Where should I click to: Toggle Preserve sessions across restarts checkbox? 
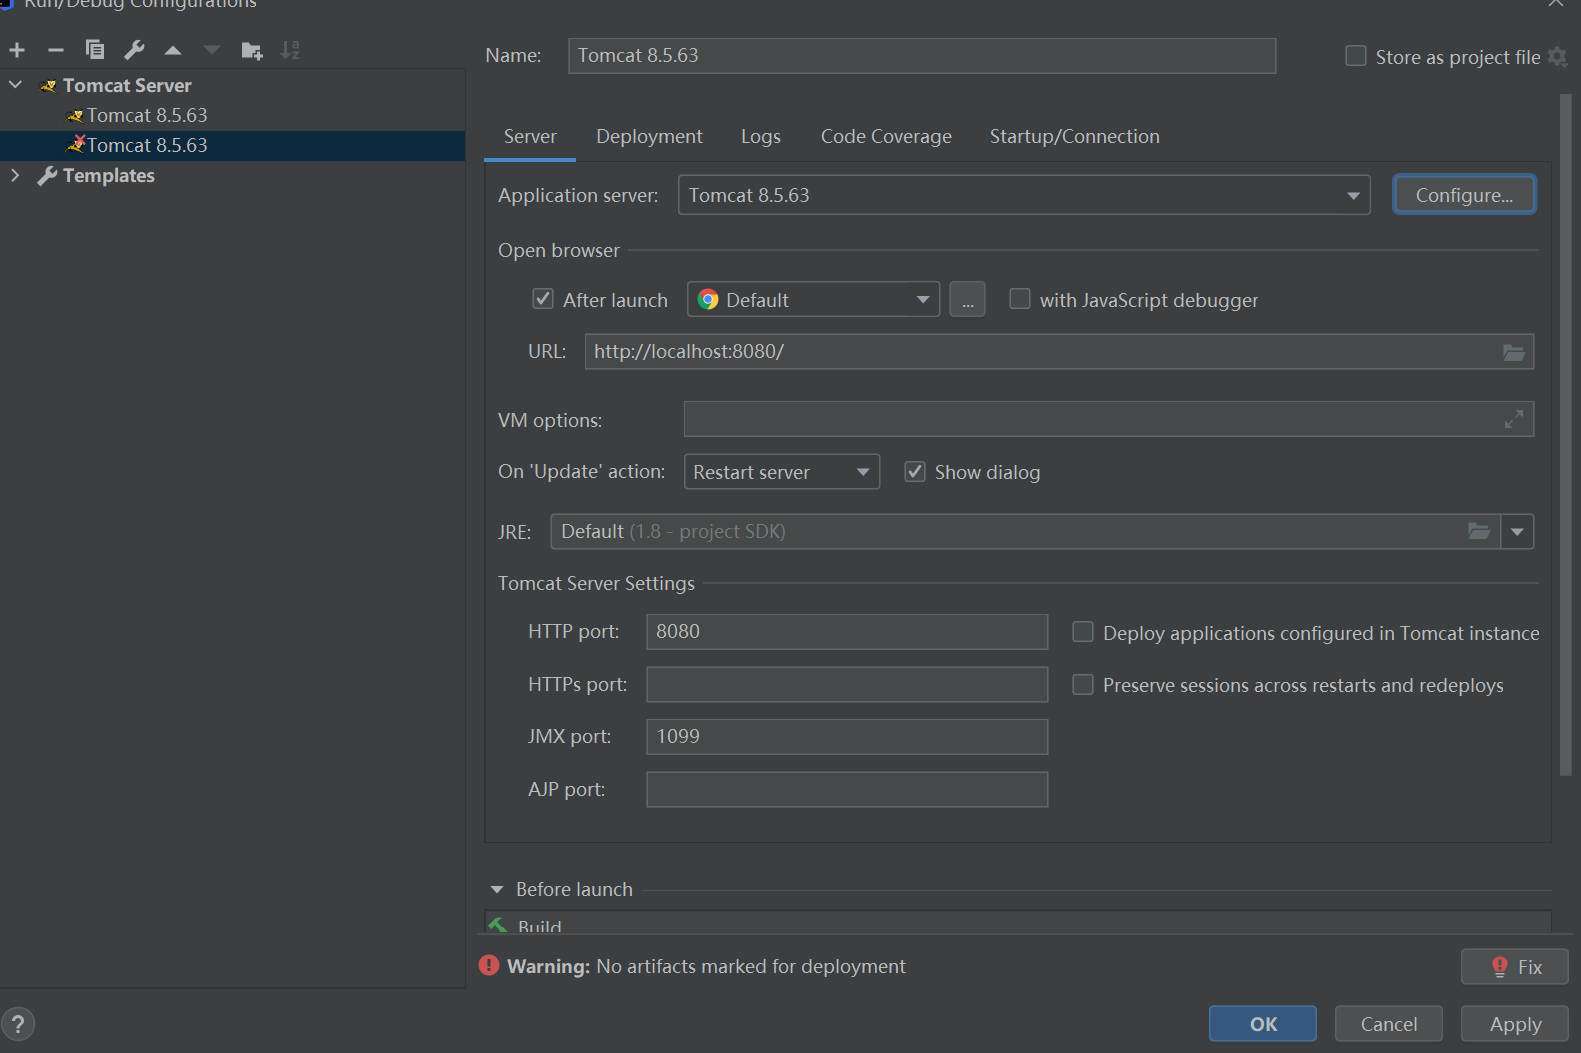coord(1083,685)
